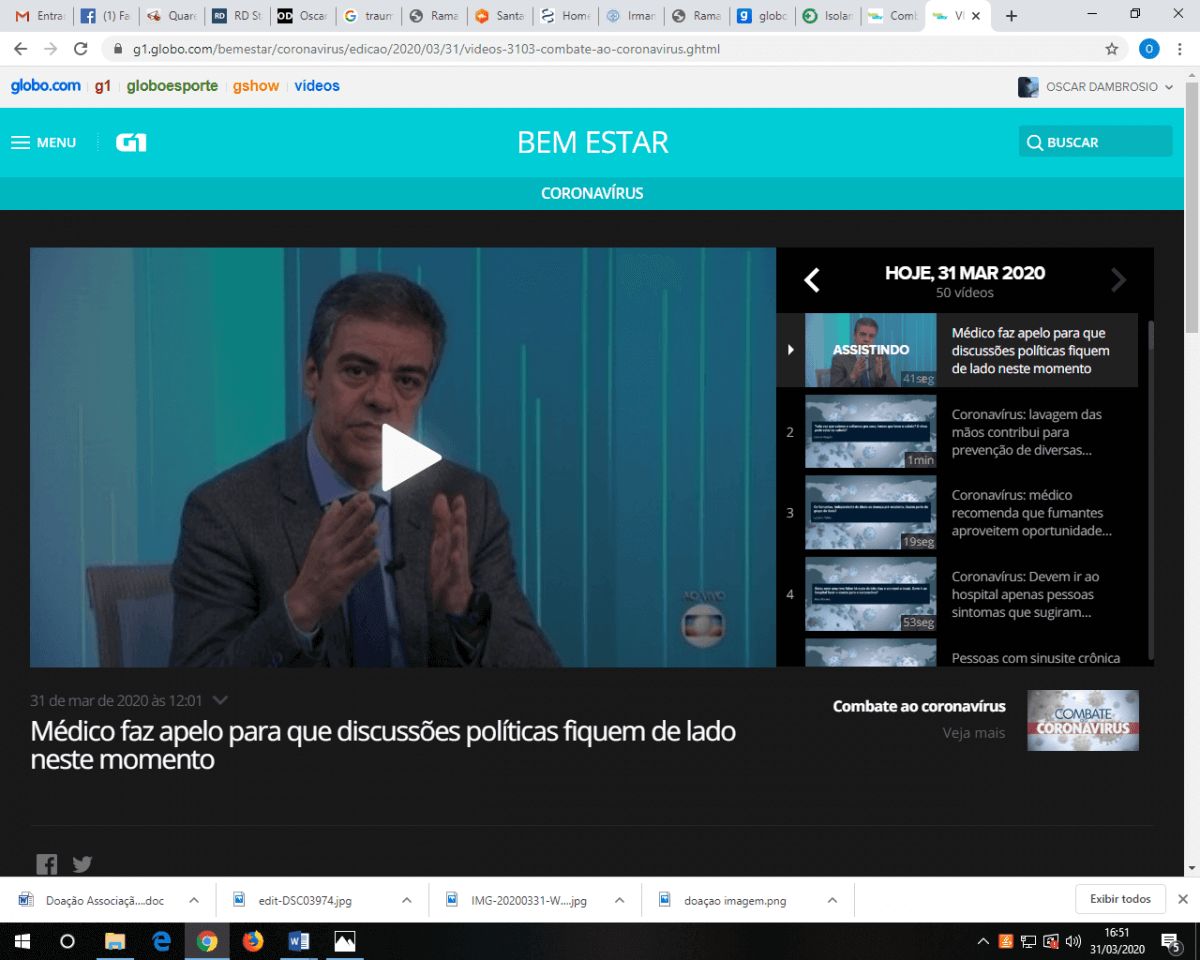The height and width of the screenshot is (960, 1200).
Task: Close the active browser tab
Action: coord(976,16)
